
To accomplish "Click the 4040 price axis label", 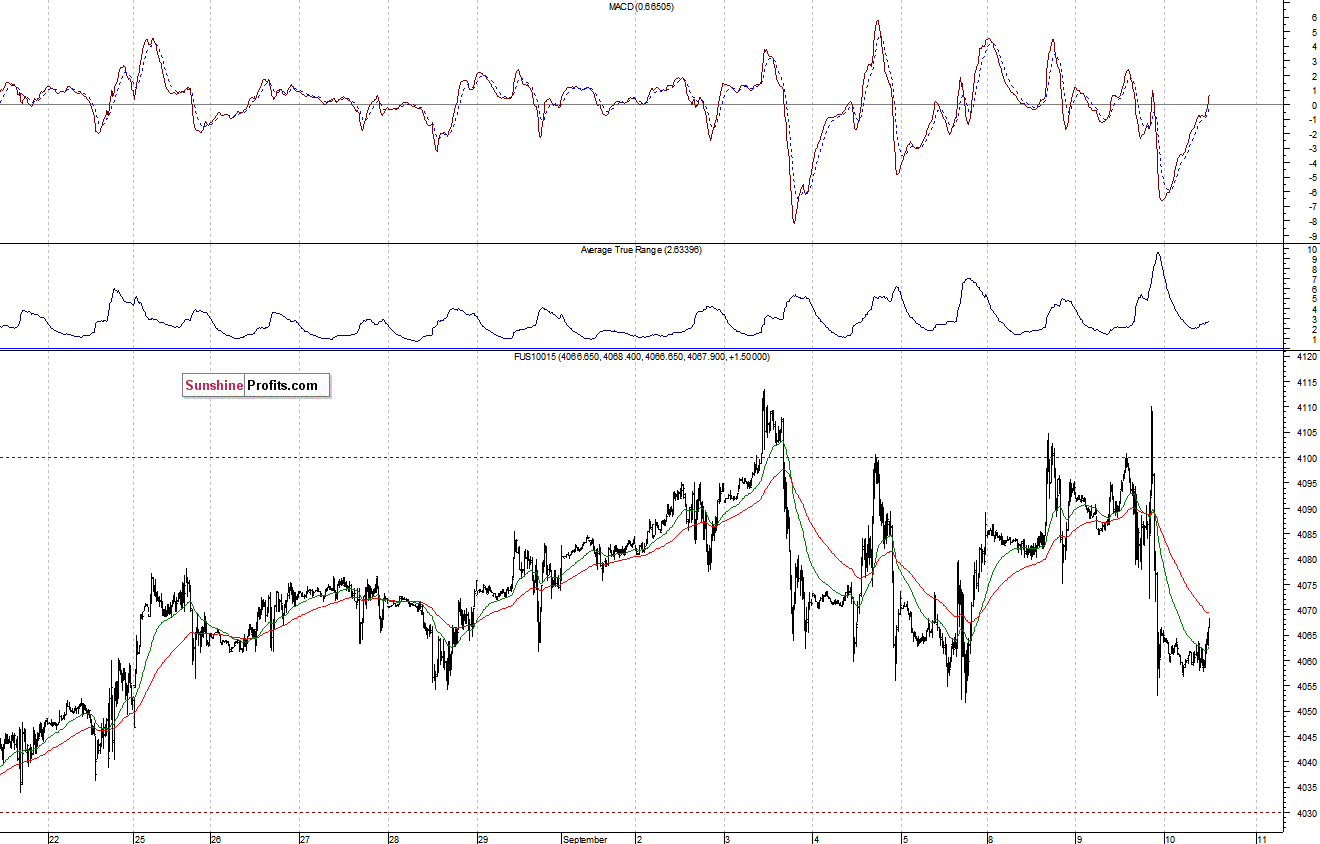I will click(1305, 763).
